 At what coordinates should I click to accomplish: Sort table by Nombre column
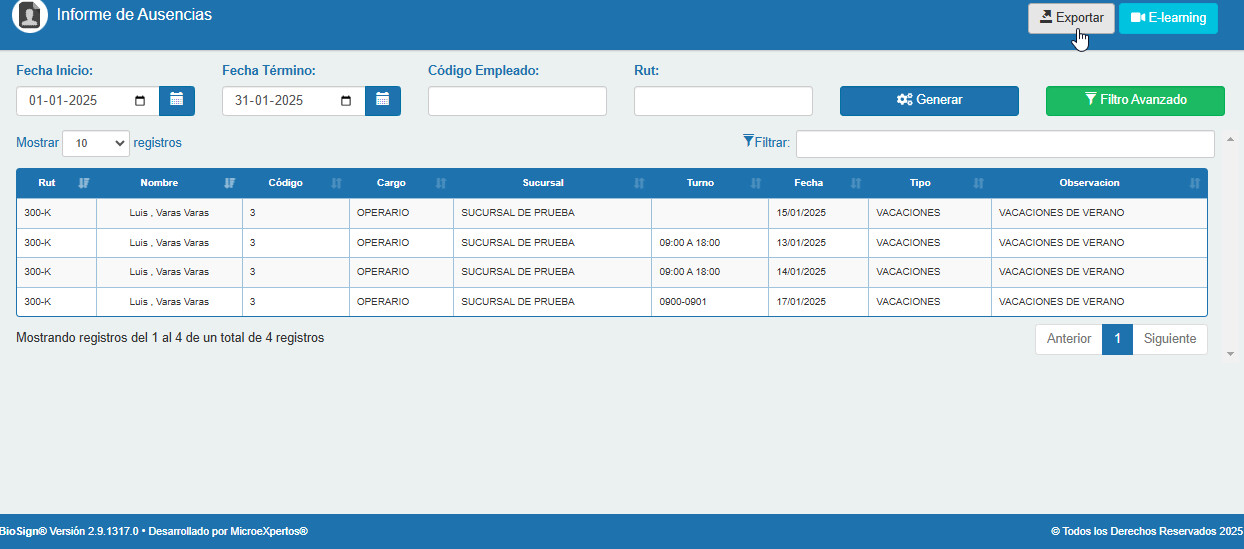pyautogui.click(x=170, y=183)
